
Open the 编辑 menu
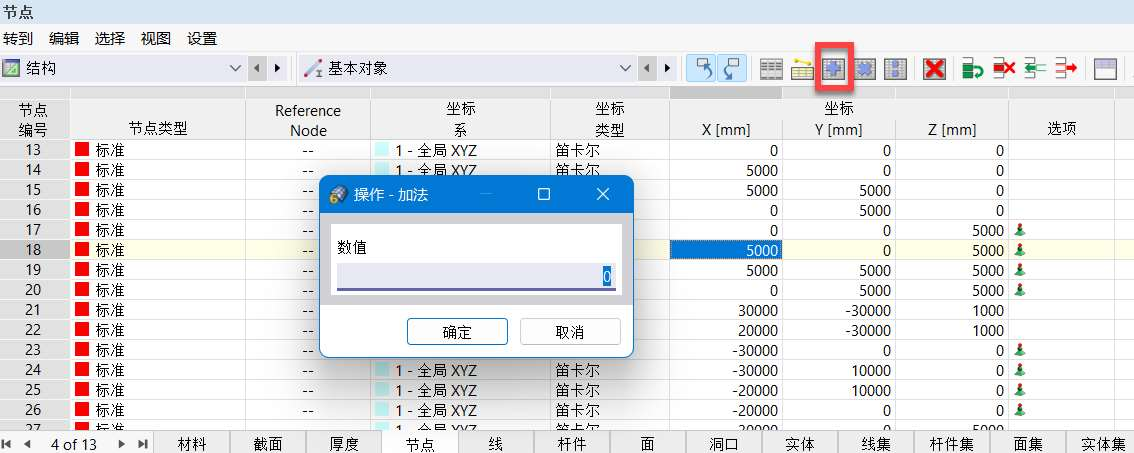(64, 39)
